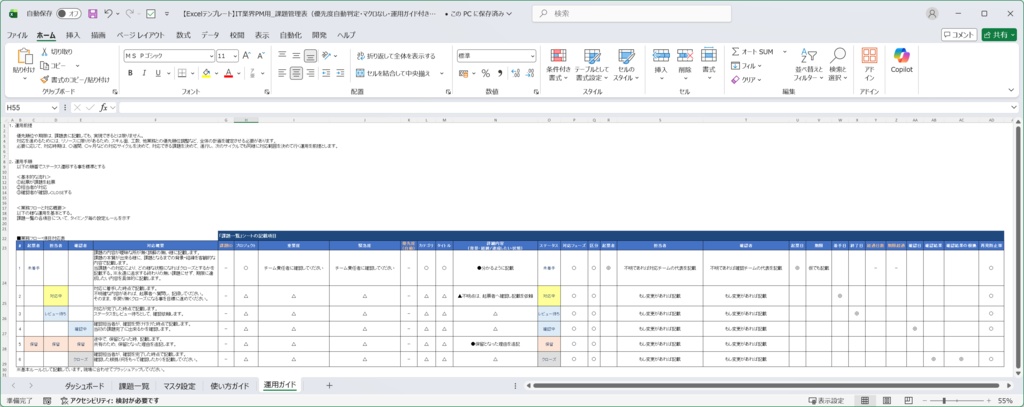
Task: Click the Accounting Number Format icon
Action: [464, 73]
